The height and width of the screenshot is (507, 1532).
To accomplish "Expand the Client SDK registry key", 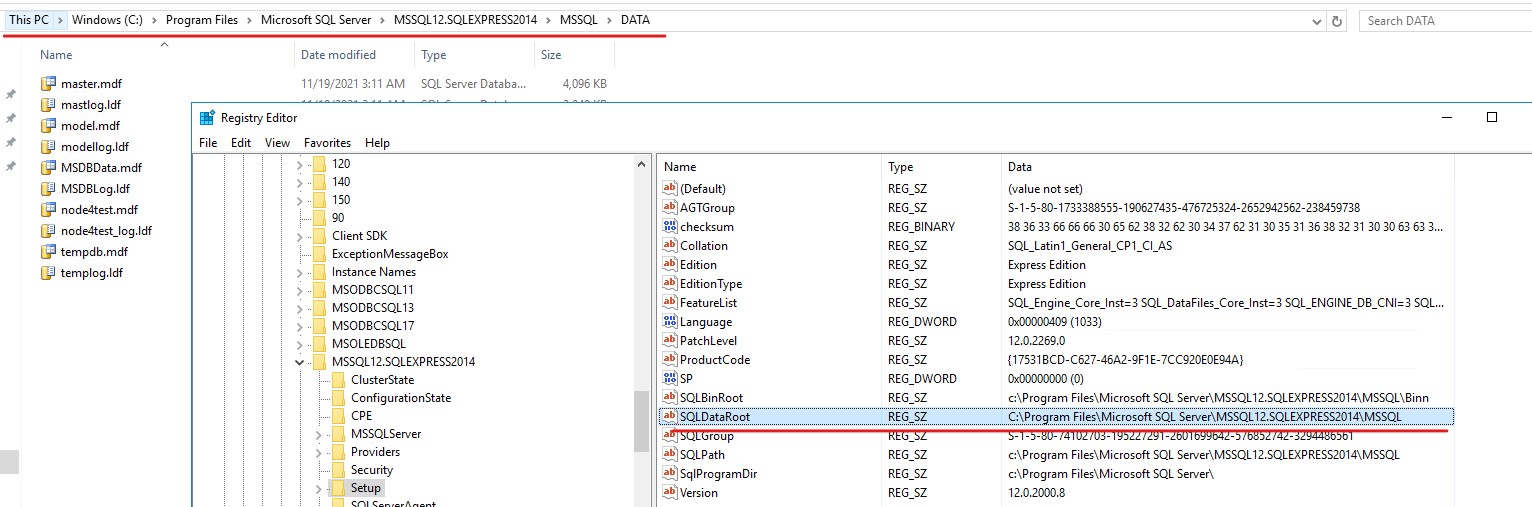I will pyautogui.click(x=299, y=236).
